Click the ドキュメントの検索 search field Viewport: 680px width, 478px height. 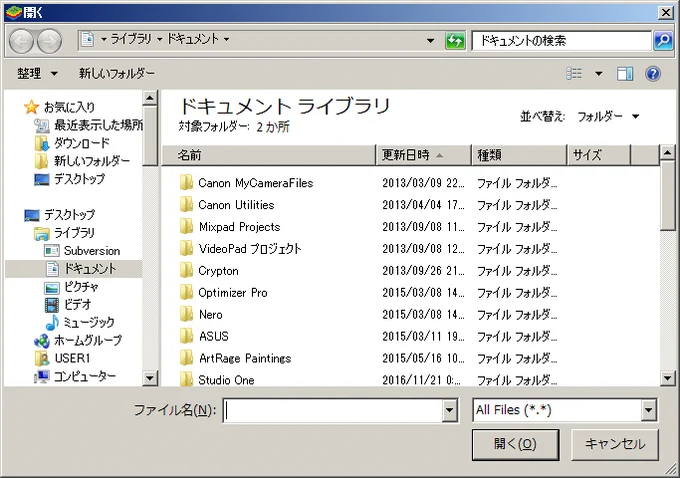562,41
